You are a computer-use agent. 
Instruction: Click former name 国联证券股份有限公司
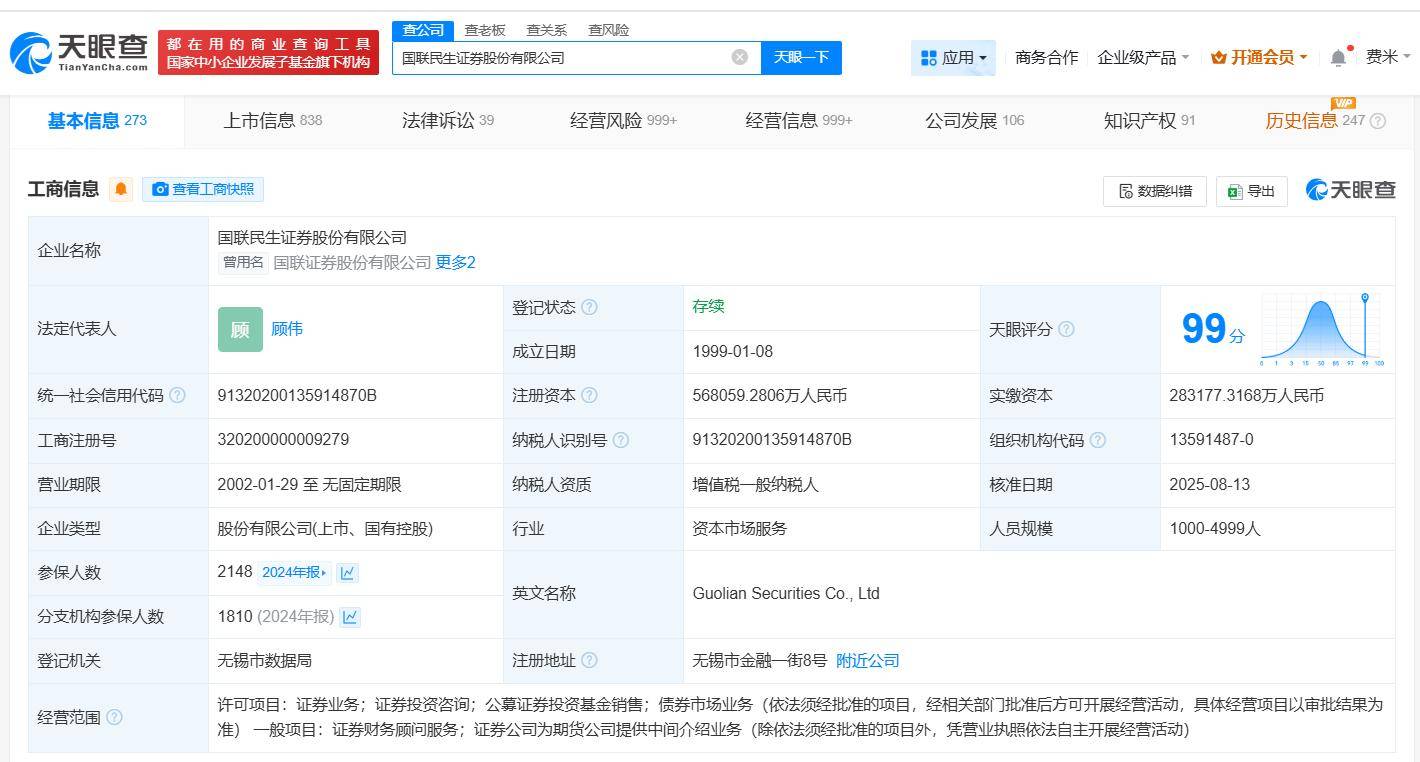352,262
